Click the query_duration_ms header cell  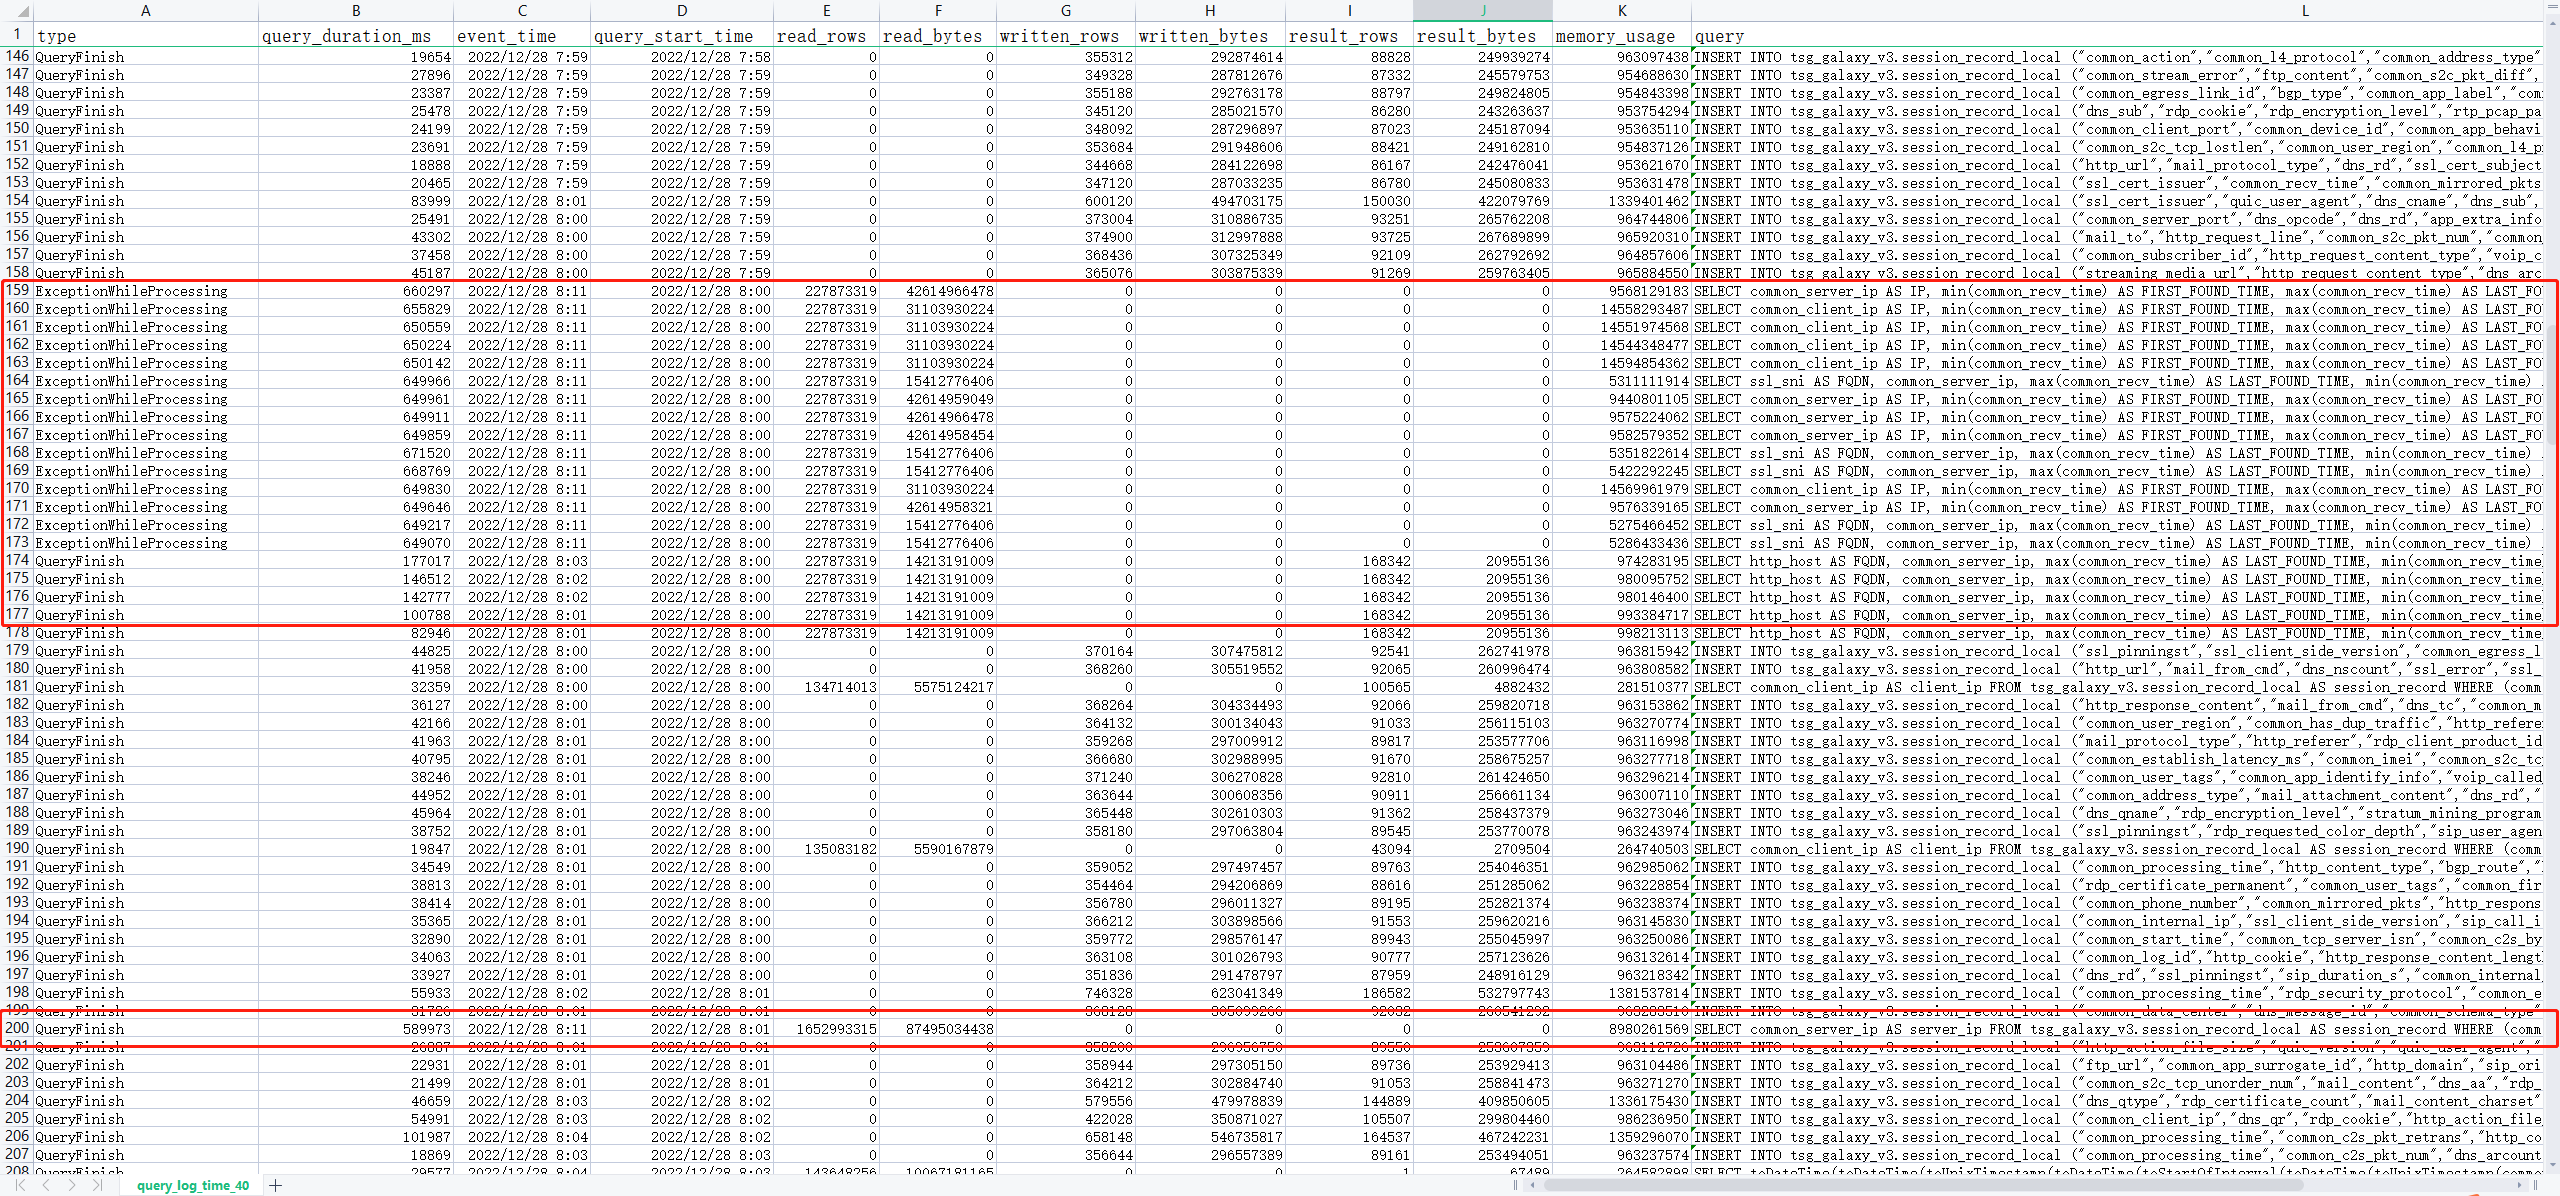point(356,36)
